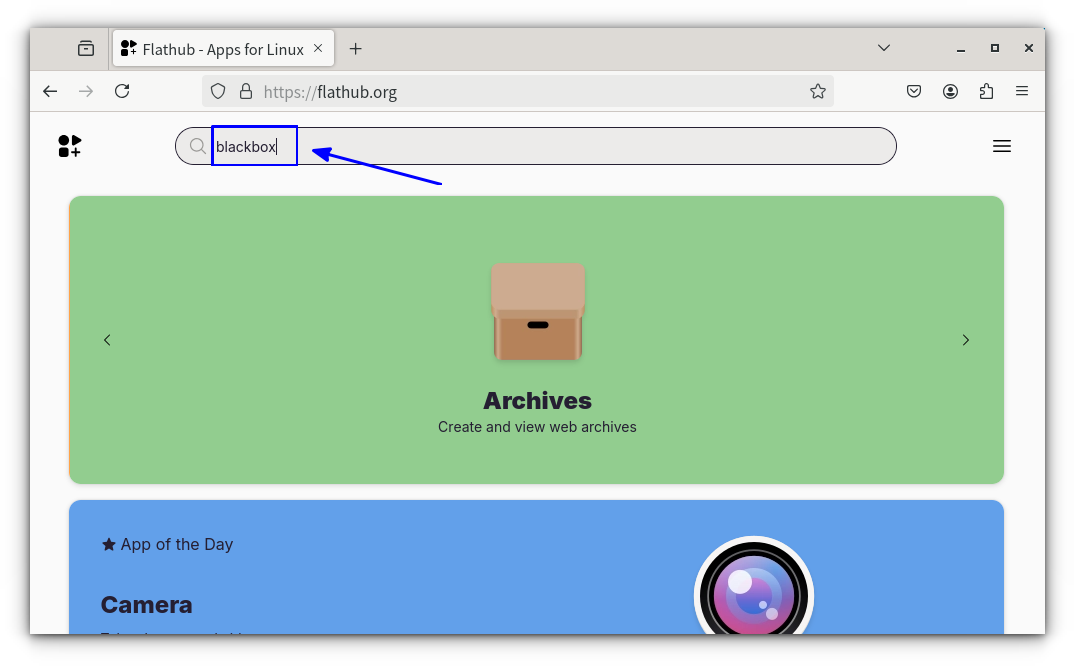Click the shield tracking protection icon
The height and width of the screenshot is (666, 1075).
[217, 91]
